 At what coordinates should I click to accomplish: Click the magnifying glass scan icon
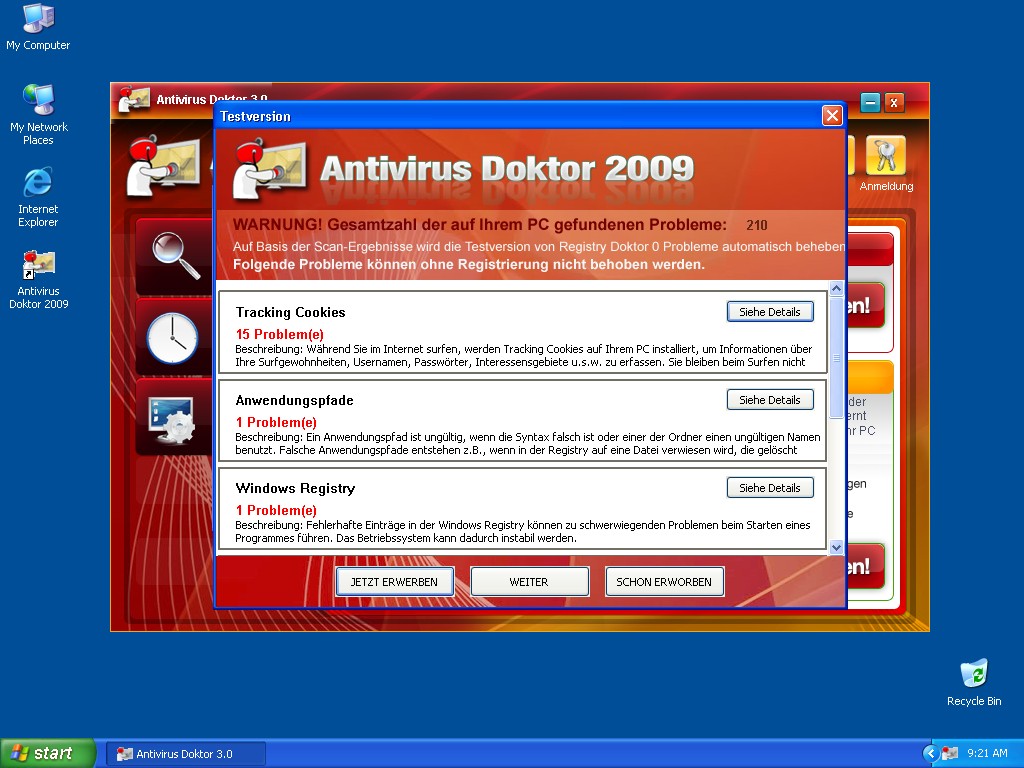coord(175,254)
